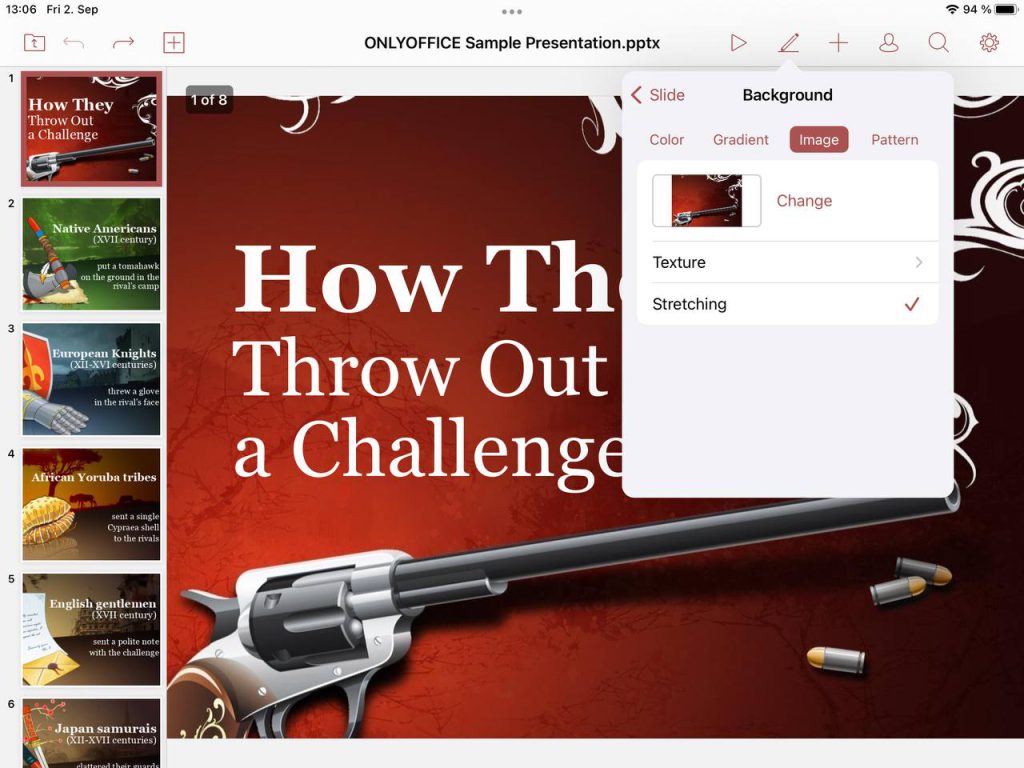Image resolution: width=1024 pixels, height=768 pixels.
Task: Open collaboration user icon
Action: (889, 43)
